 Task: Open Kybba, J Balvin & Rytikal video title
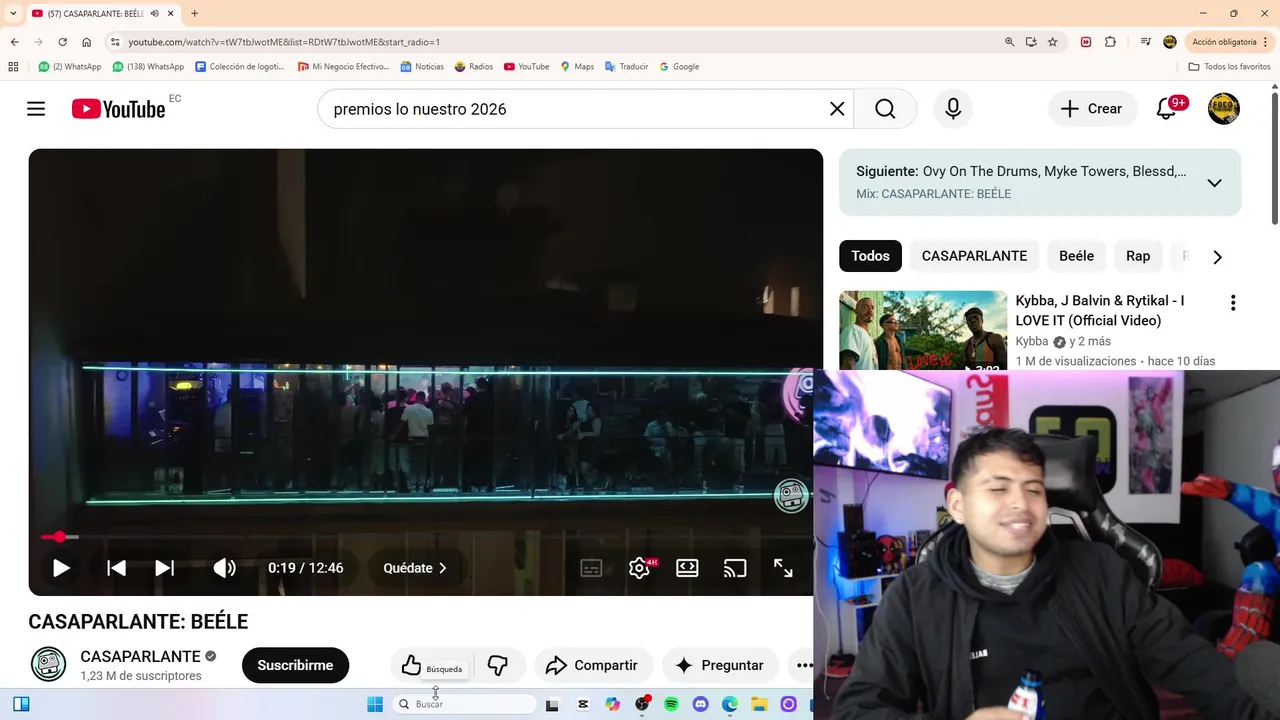click(x=1100, y=310)
